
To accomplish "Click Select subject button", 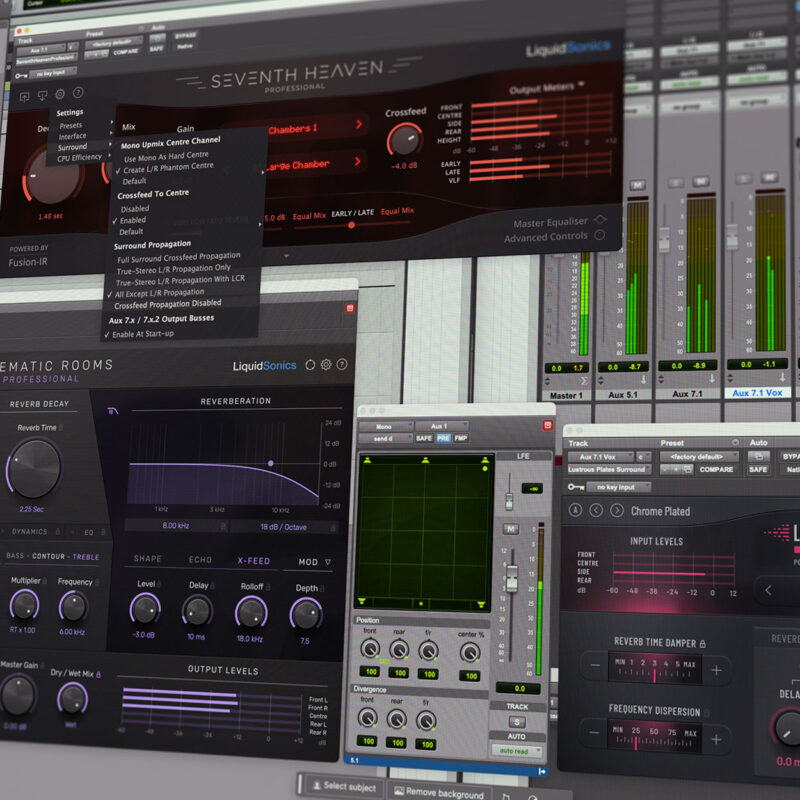I will click(344, 786).
